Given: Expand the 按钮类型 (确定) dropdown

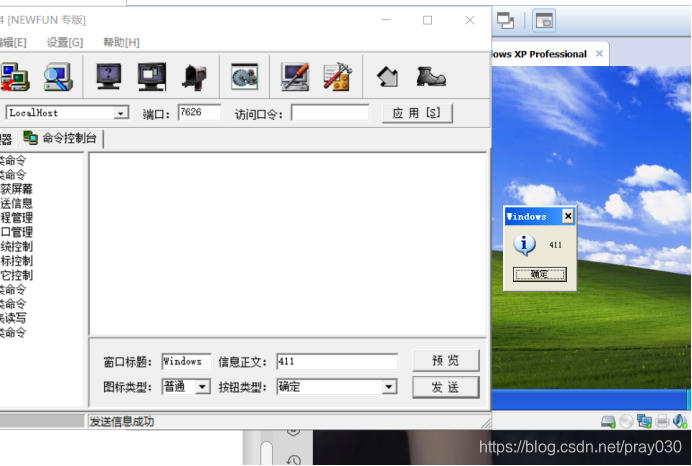Looking at the screenshot, I should coord(389,387).
